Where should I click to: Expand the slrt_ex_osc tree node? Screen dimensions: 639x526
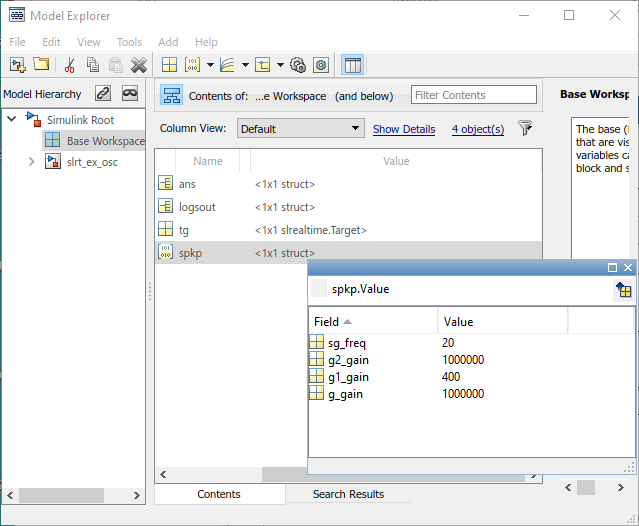tap(33, 162)
